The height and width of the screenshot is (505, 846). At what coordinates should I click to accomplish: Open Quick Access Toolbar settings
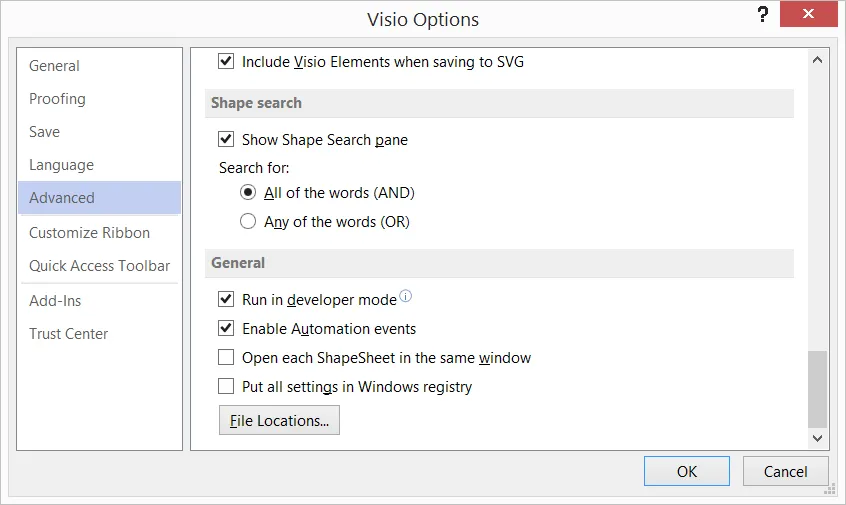[x=99, y=265]
